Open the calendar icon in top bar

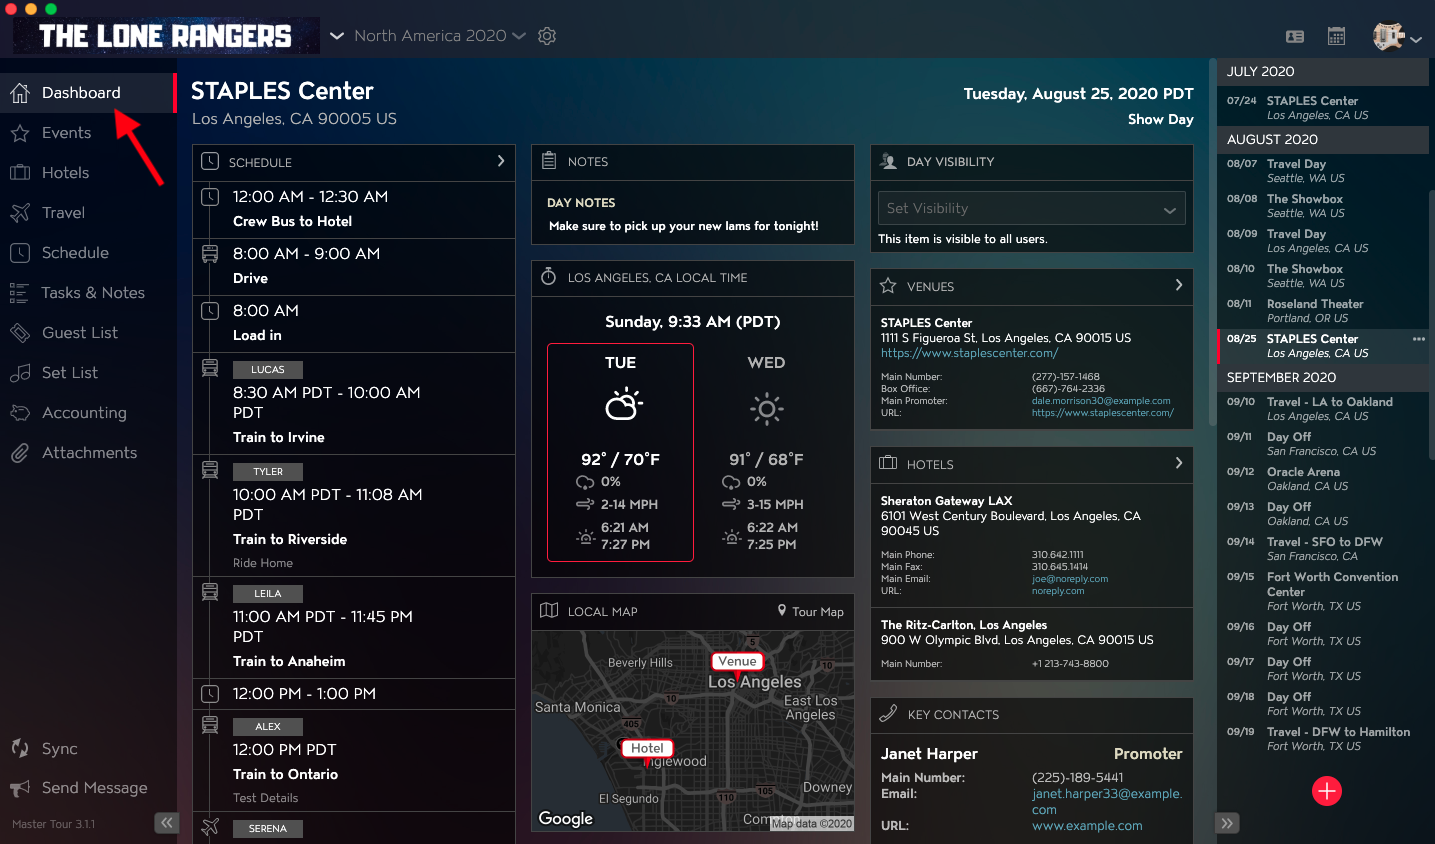point(1336,36)
